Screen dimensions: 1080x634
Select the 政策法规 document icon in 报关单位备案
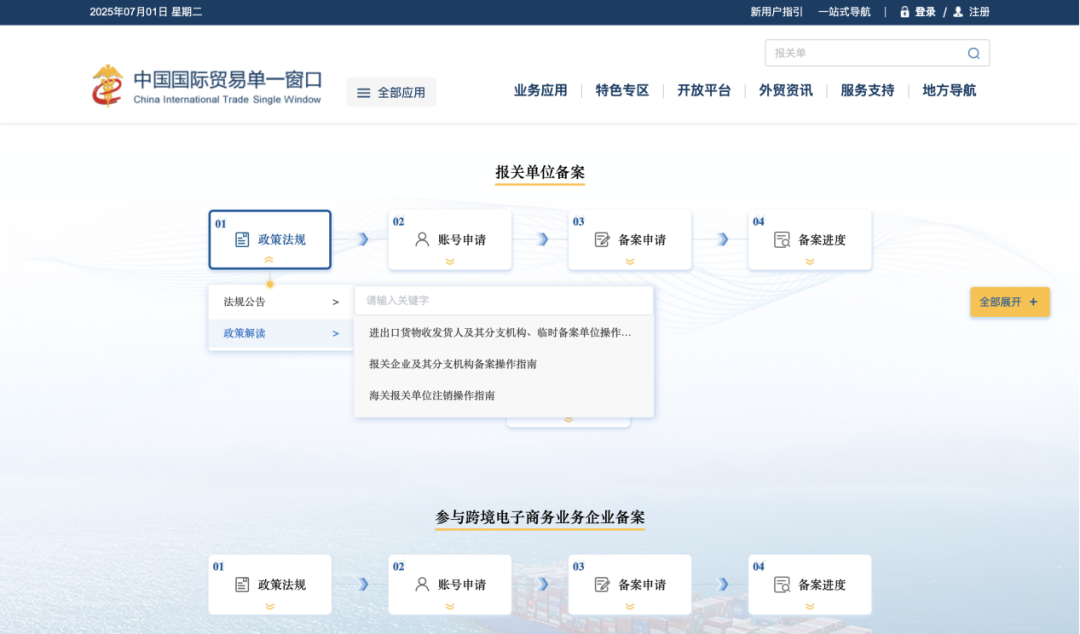[x=240, y=239]
